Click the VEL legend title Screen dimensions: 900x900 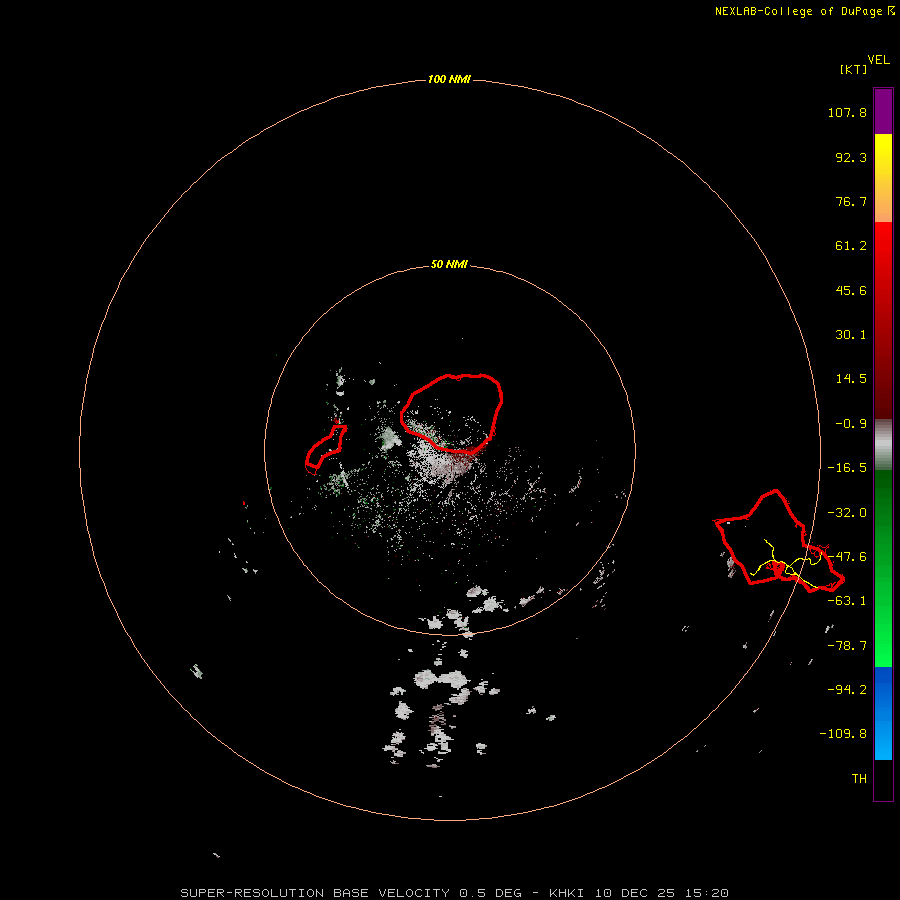point(878,60)
